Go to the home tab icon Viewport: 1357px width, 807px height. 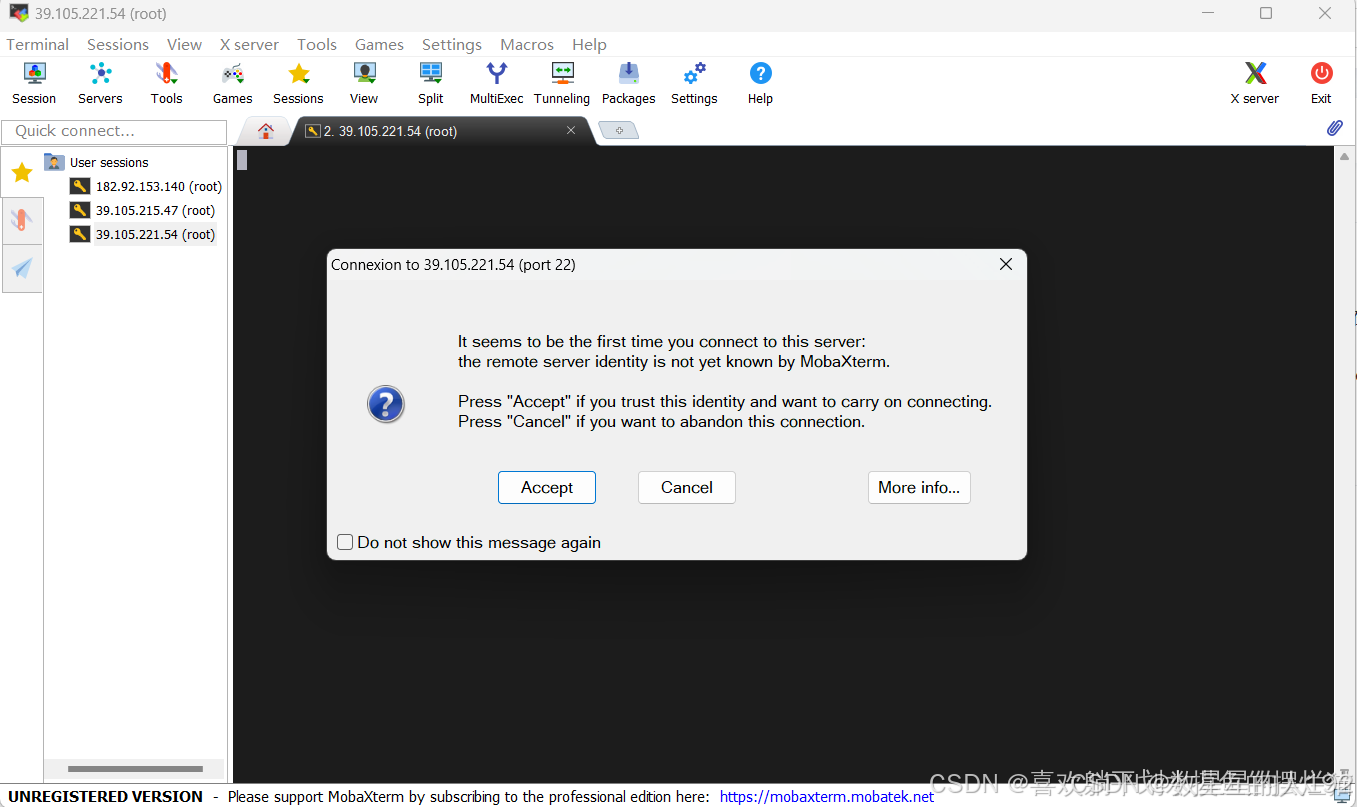click(266, 131)
